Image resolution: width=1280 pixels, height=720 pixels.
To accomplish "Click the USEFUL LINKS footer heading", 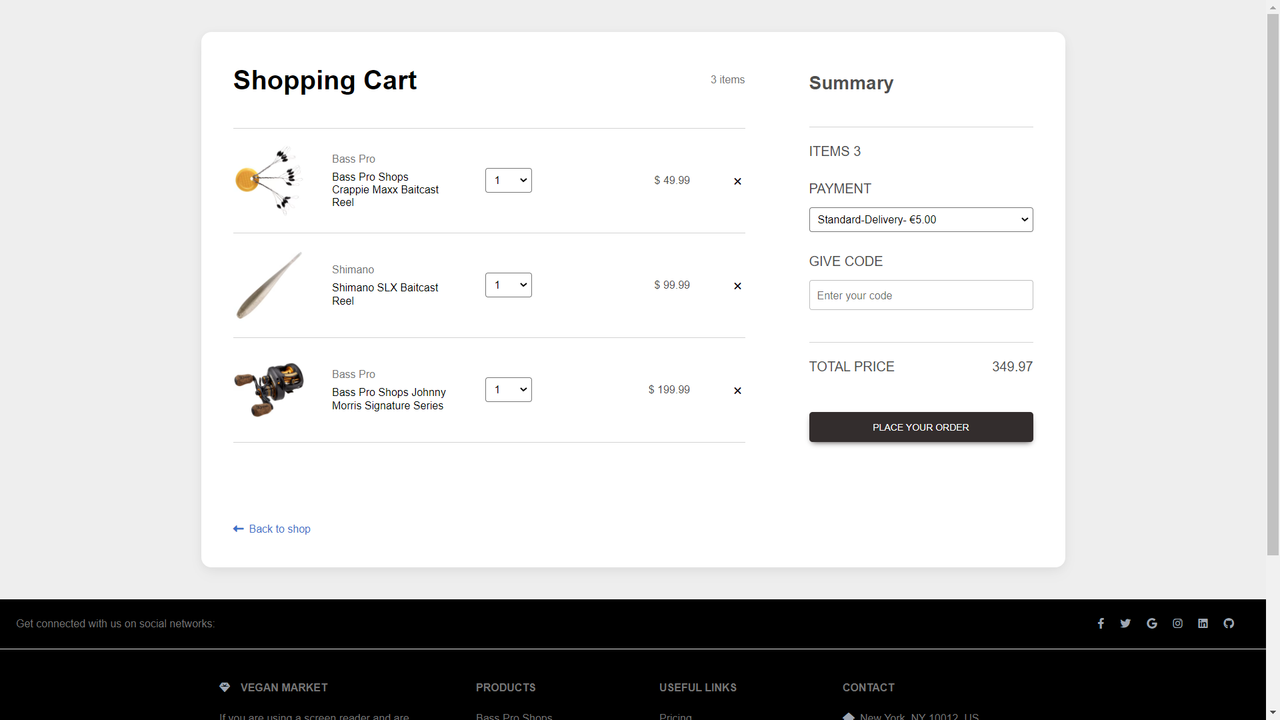I will point(698,688).
